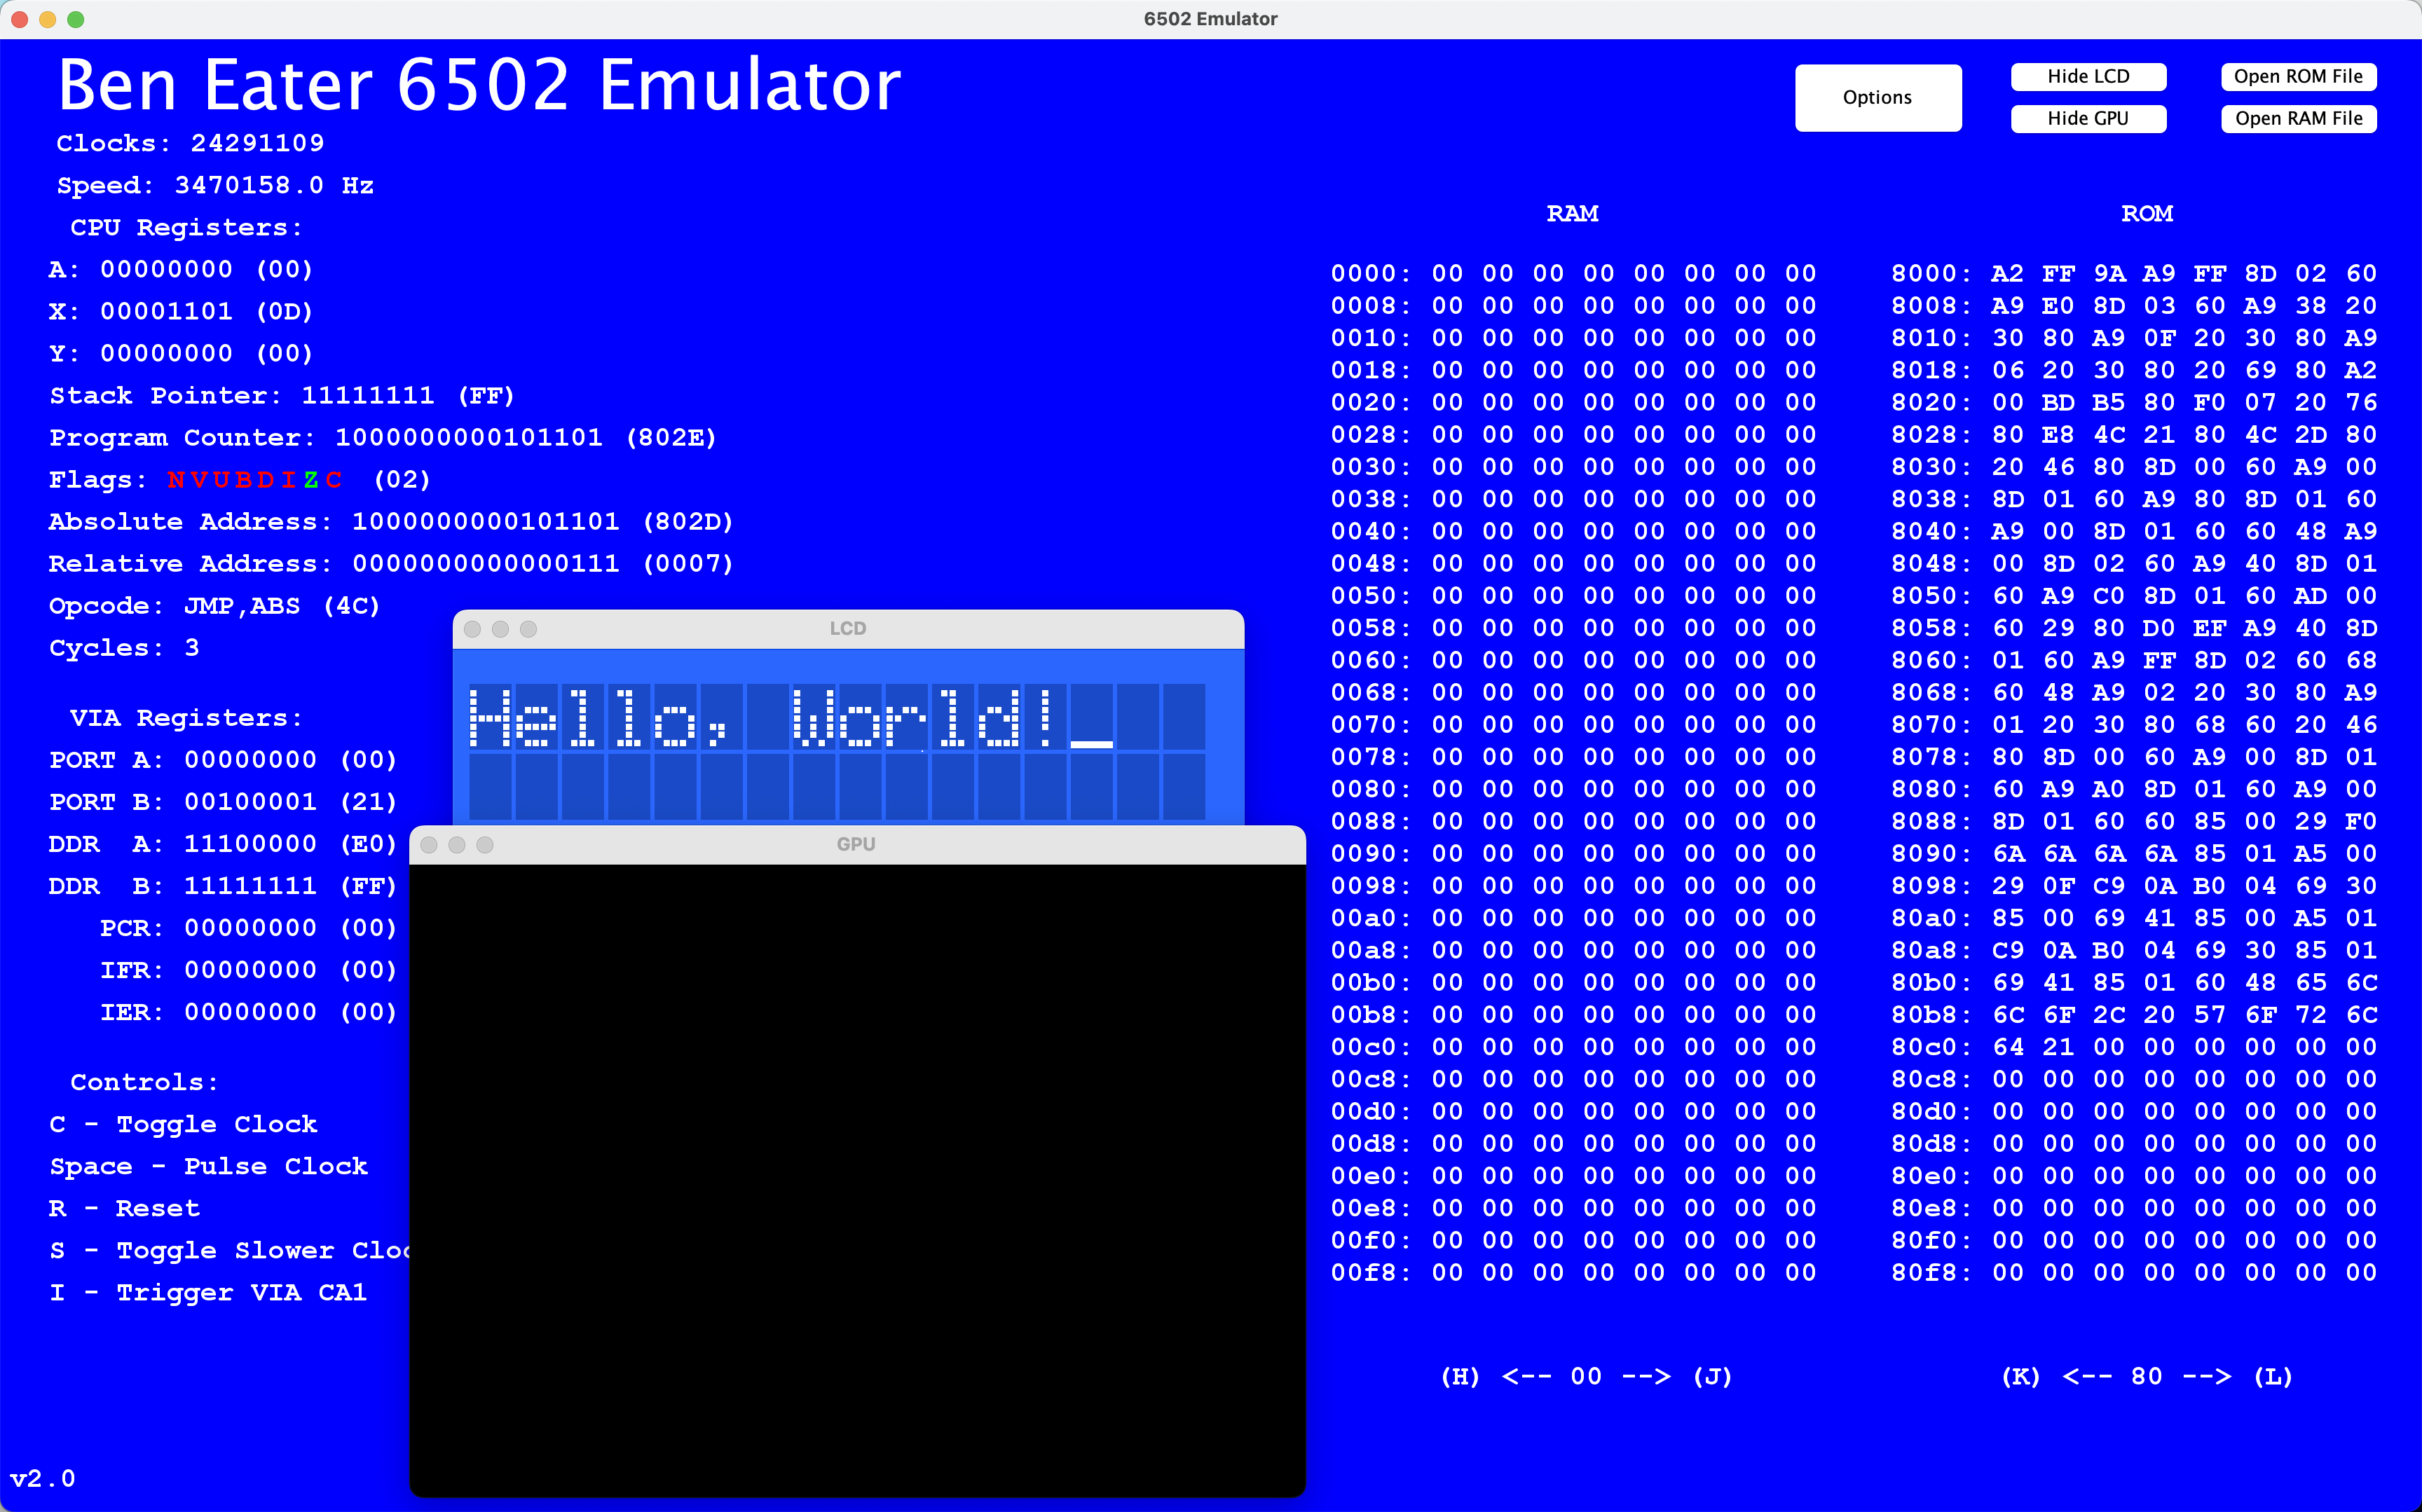Click the (H) RAM page back label
Image resolution: width=2422 pixels, height=1512 pixels.
[x=1460, y=1376]
